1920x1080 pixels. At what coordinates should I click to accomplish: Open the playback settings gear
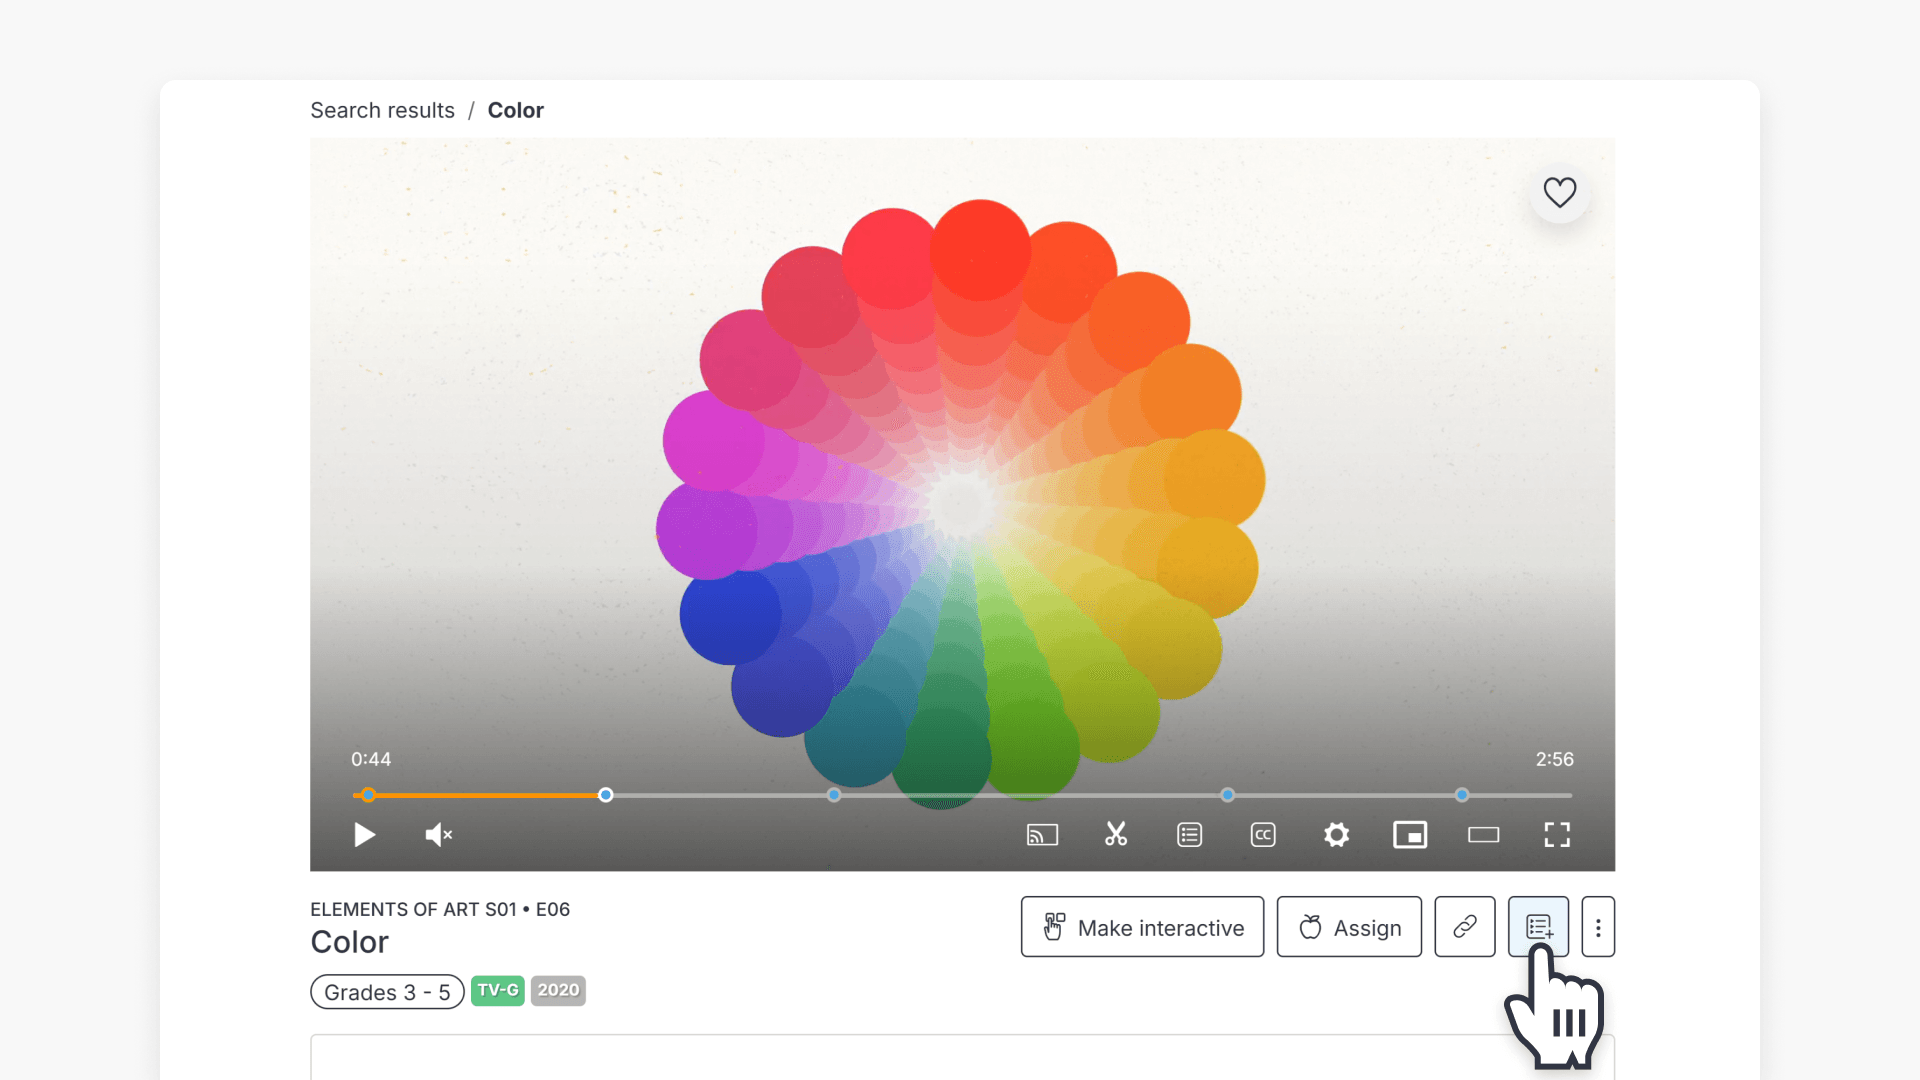[1336, 835]
